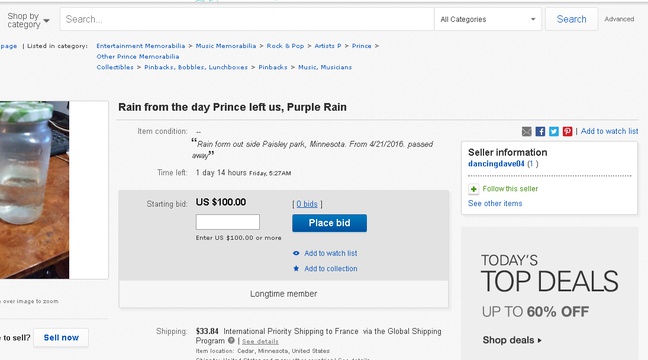Viewport: 648px width, 360px height.
Task: Click the Sell now button
Action: pyautogui.click(x=61, y=338)
